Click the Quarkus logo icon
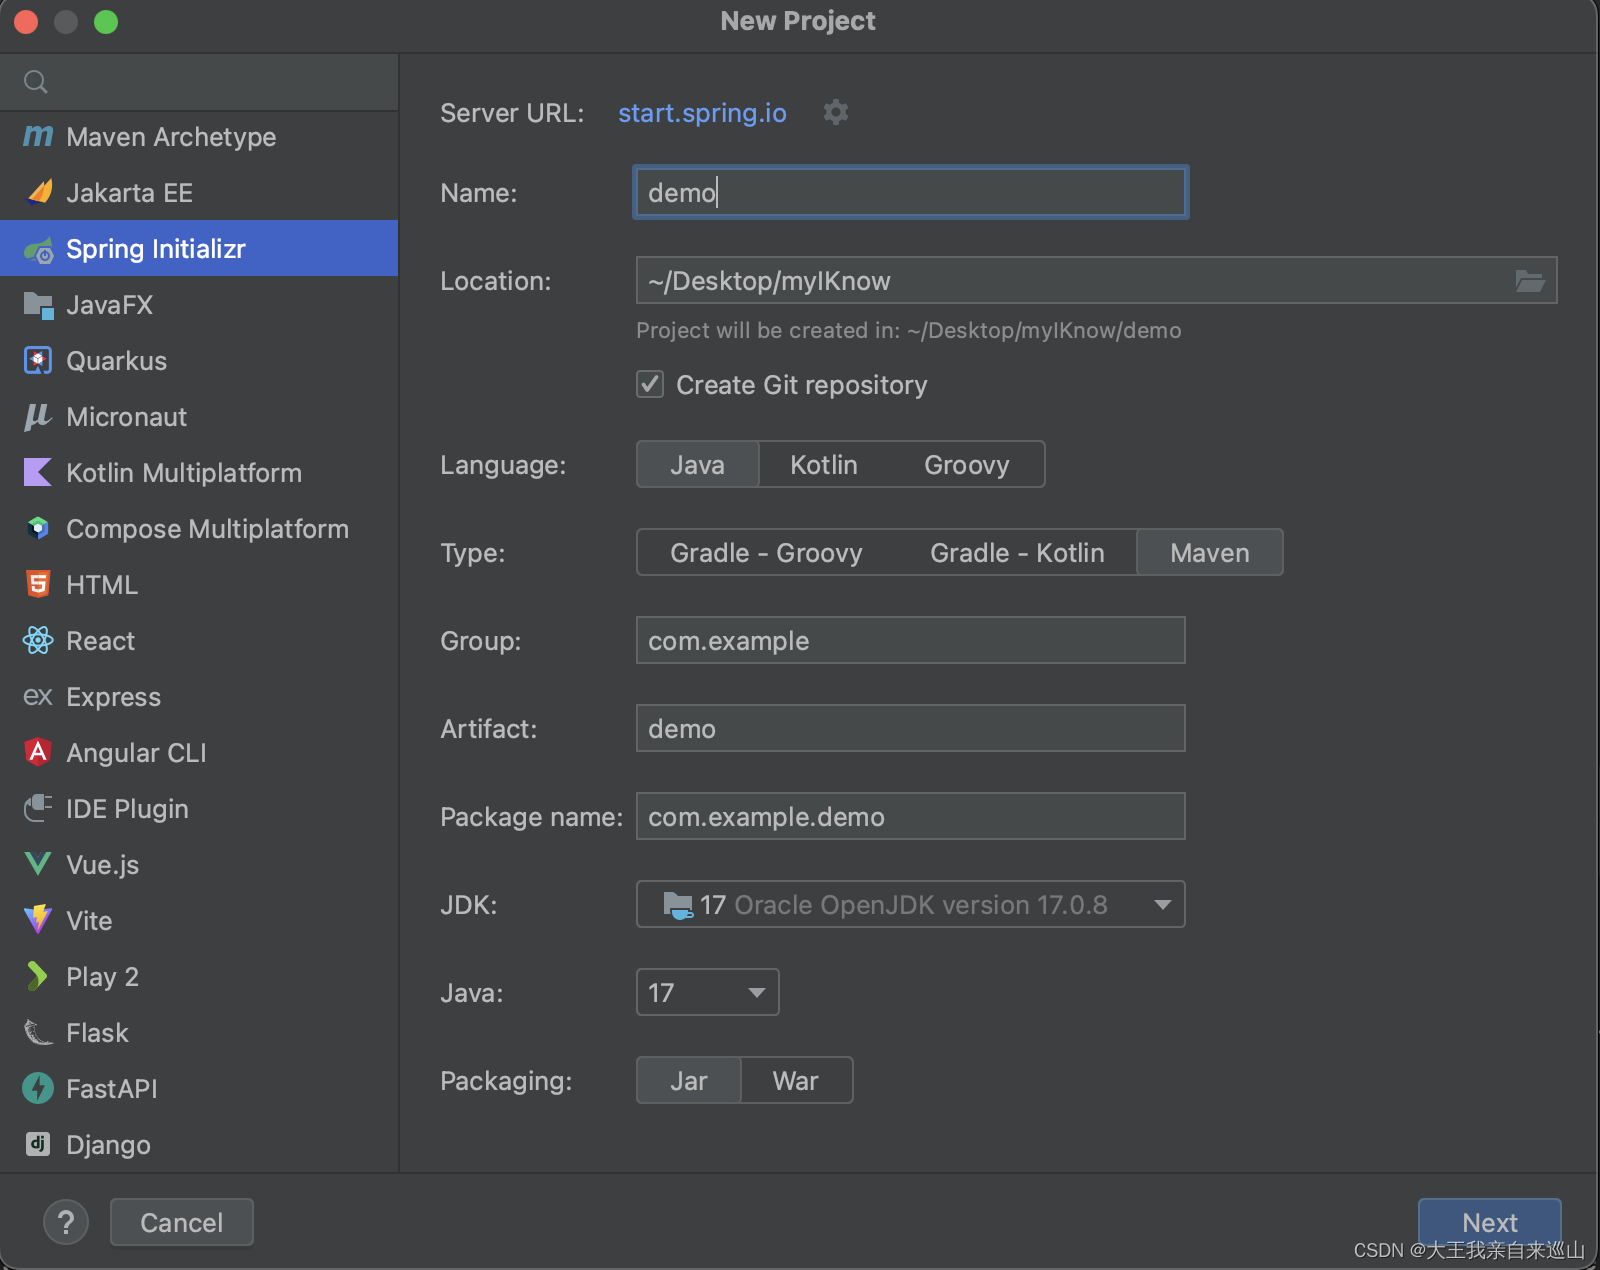The height and width of the screenshot is (1270, 1600). [x=38, y=361]
